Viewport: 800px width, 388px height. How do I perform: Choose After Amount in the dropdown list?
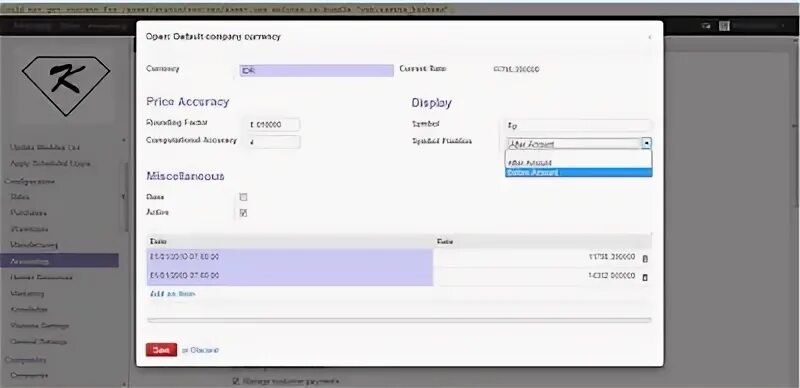(x=579, y=163)
